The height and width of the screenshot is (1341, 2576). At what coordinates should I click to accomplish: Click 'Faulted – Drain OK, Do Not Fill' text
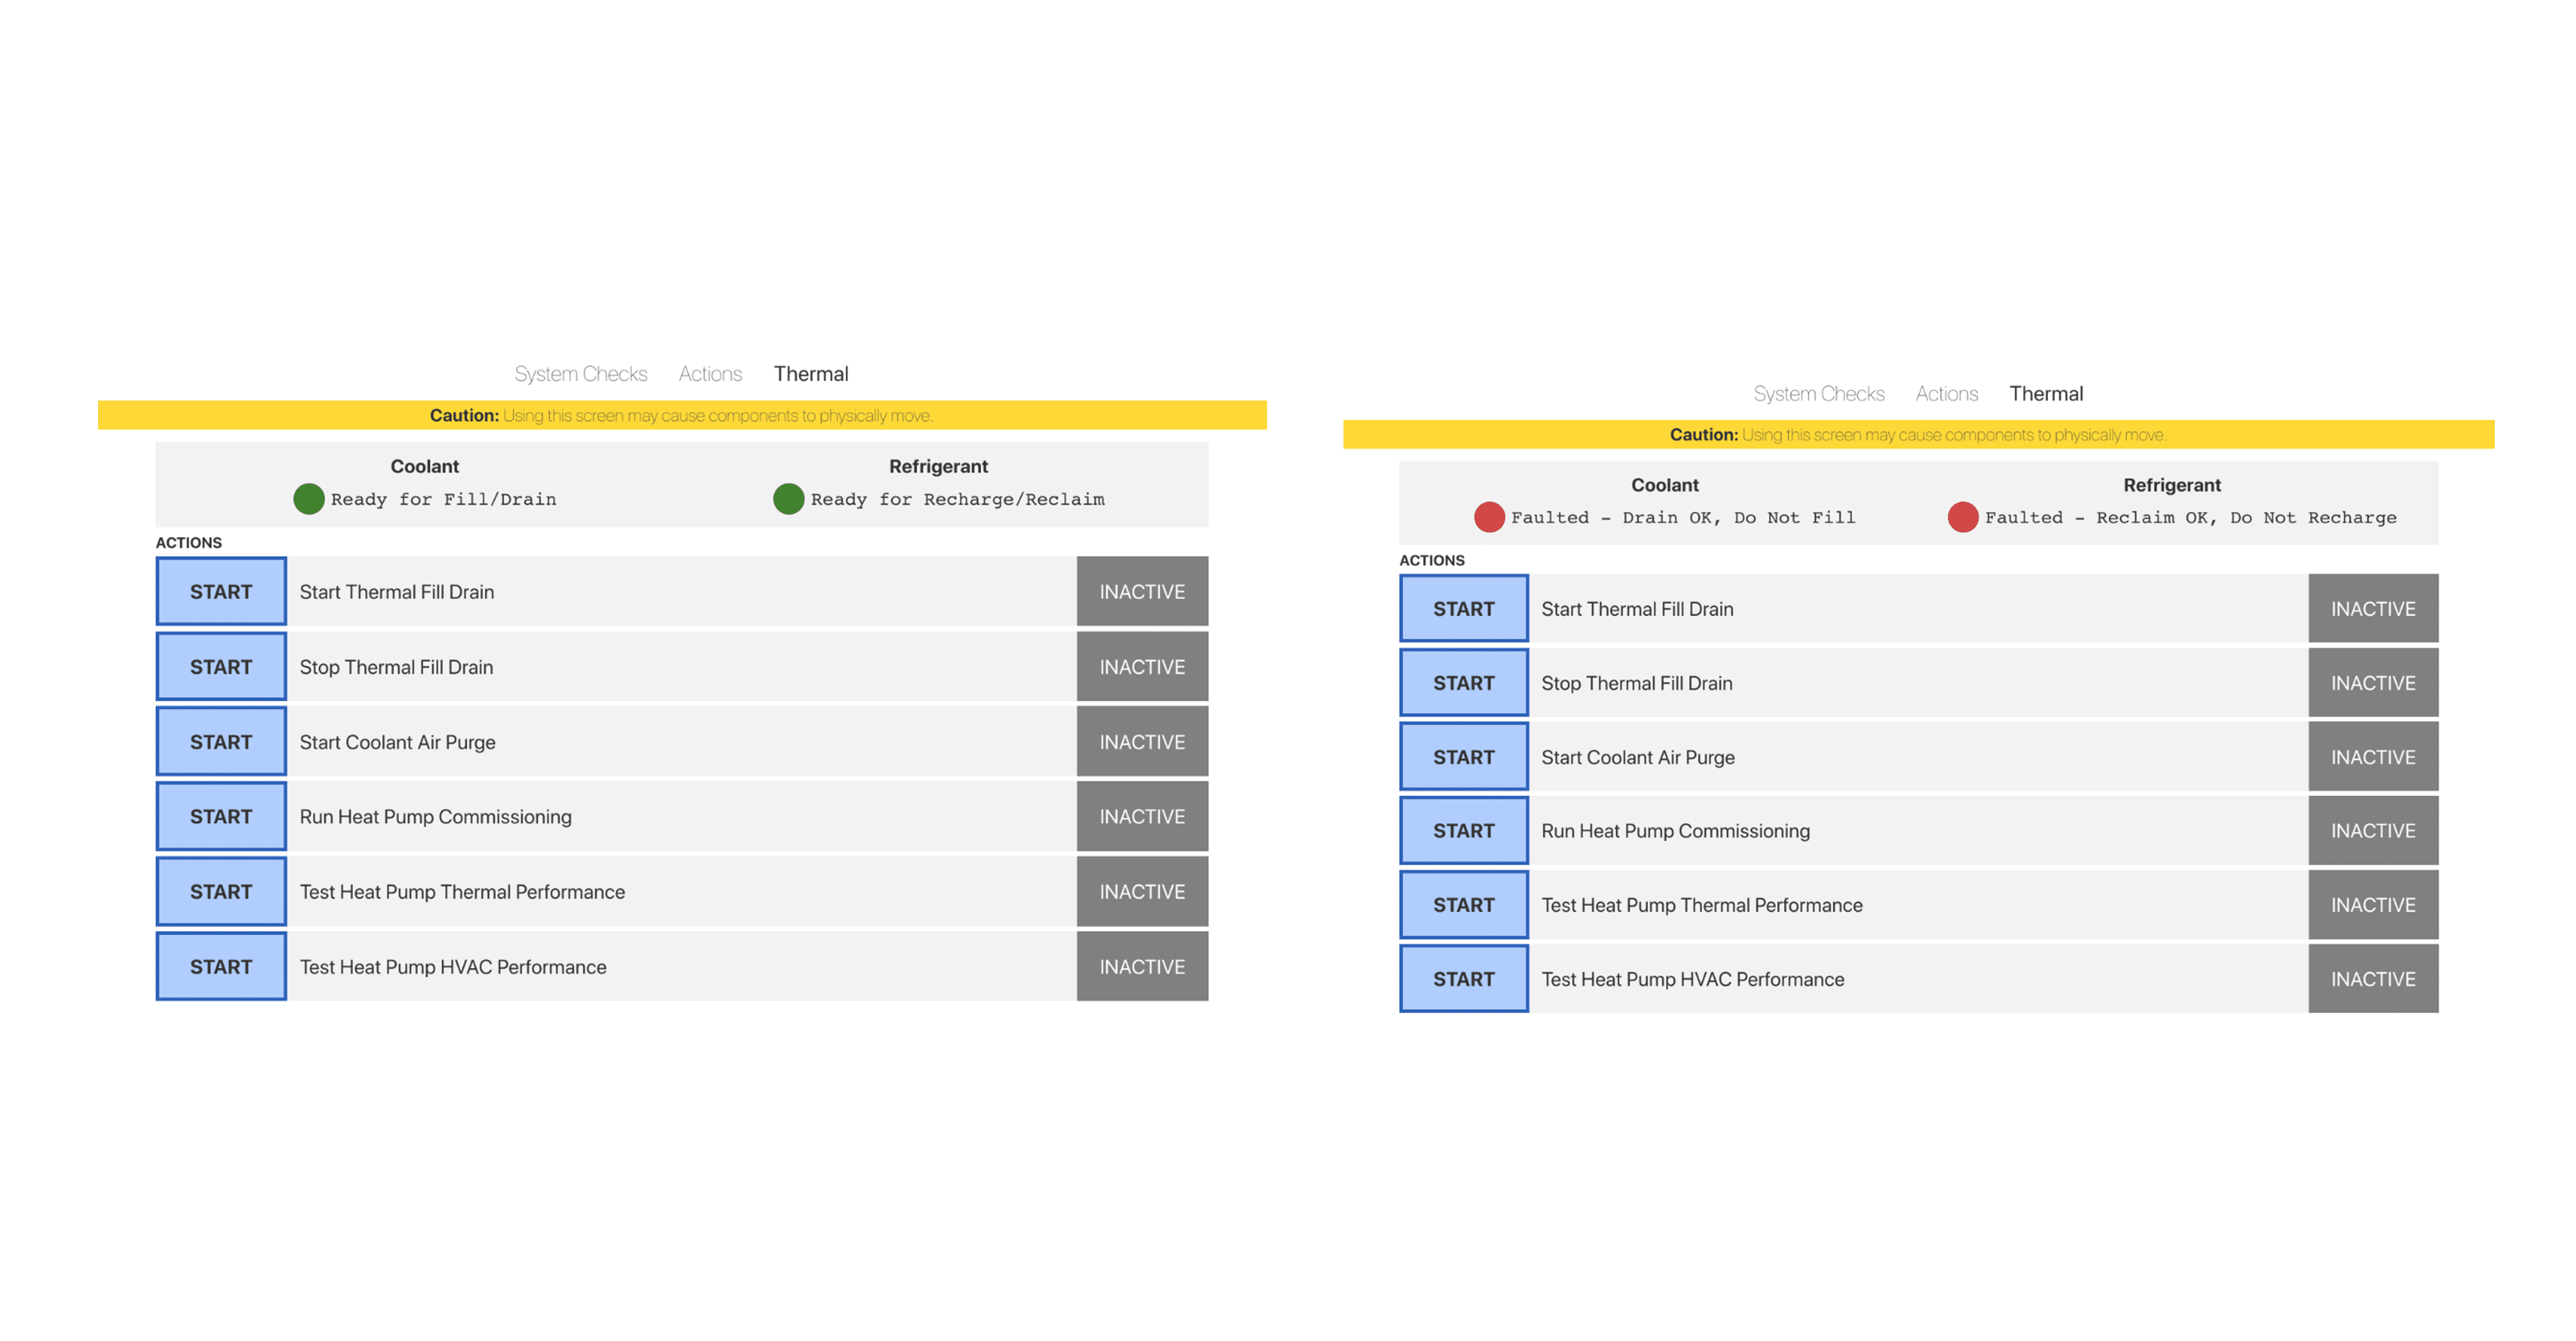pos(1682,518)
